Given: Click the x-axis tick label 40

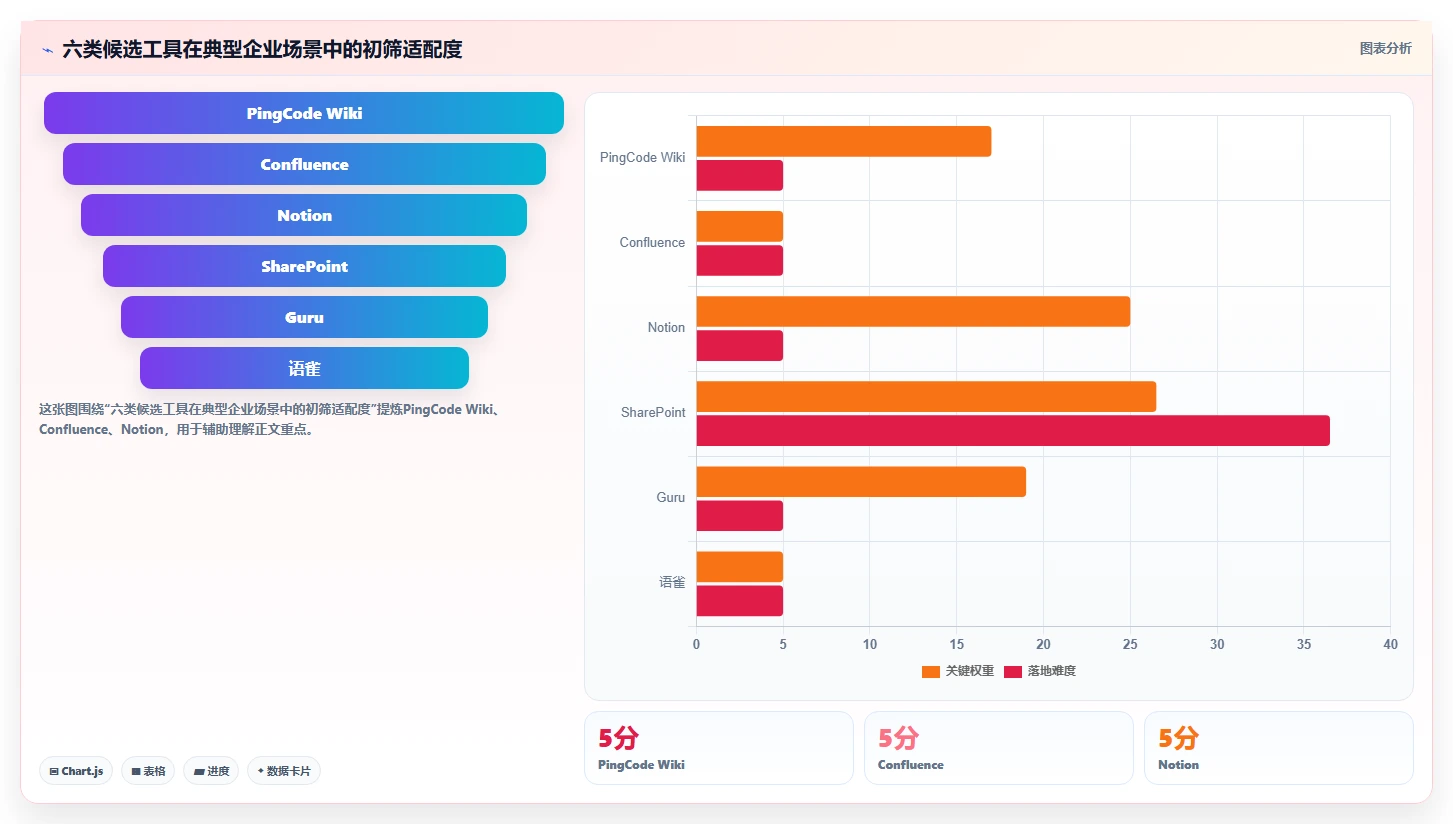Looking at the screenshot, I should point(1390,645).
